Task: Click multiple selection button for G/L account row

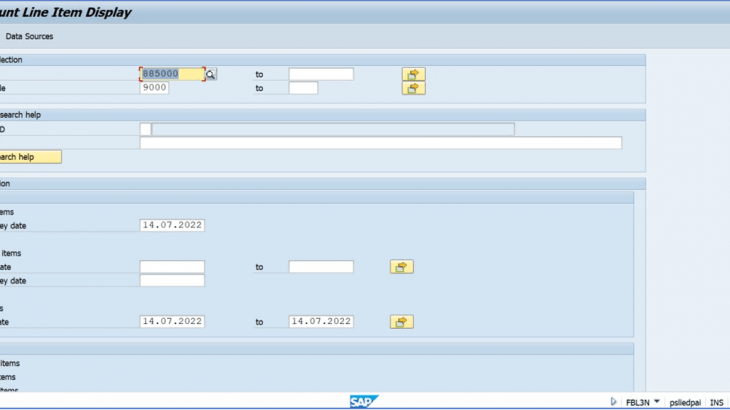Action: [x=413, y=74]
